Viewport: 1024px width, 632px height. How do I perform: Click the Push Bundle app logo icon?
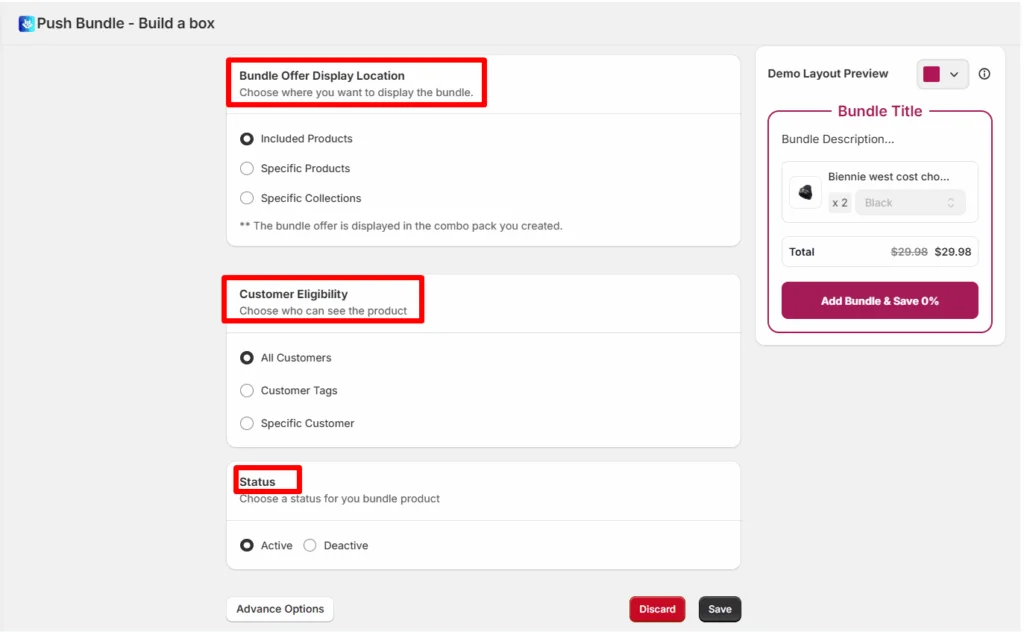pos(26,24)
